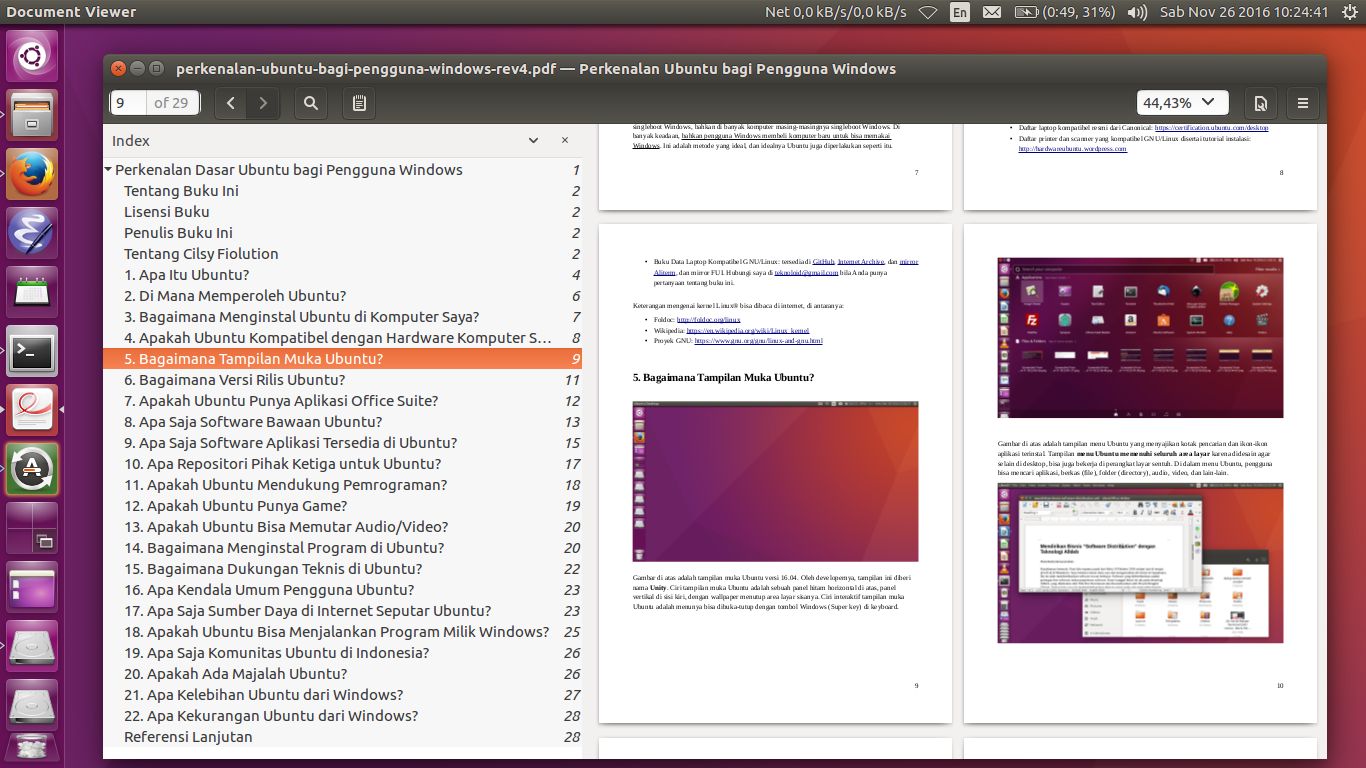The height and width of the screenshot is (768, 1366).
Task: Open the in-document search tool
Action: point(310,102)
